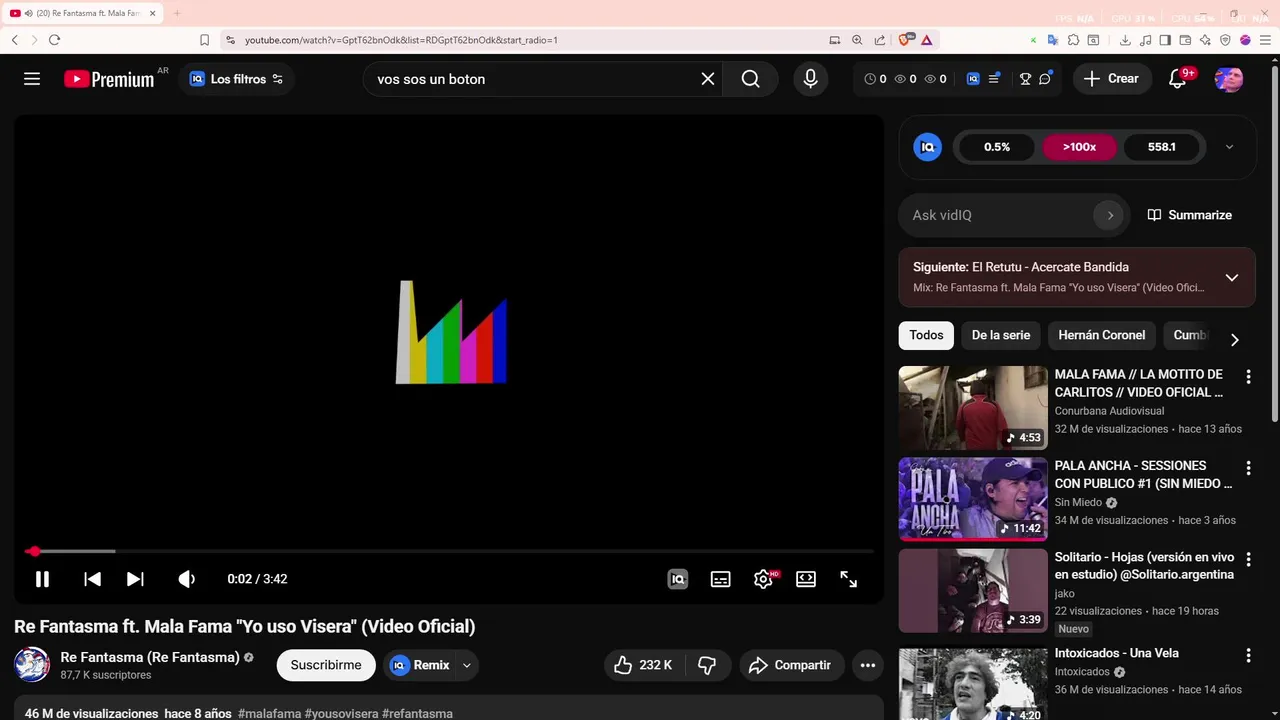Select the Todos filter chip
This screenshot has height=720, width=1280.
point(926,335)
